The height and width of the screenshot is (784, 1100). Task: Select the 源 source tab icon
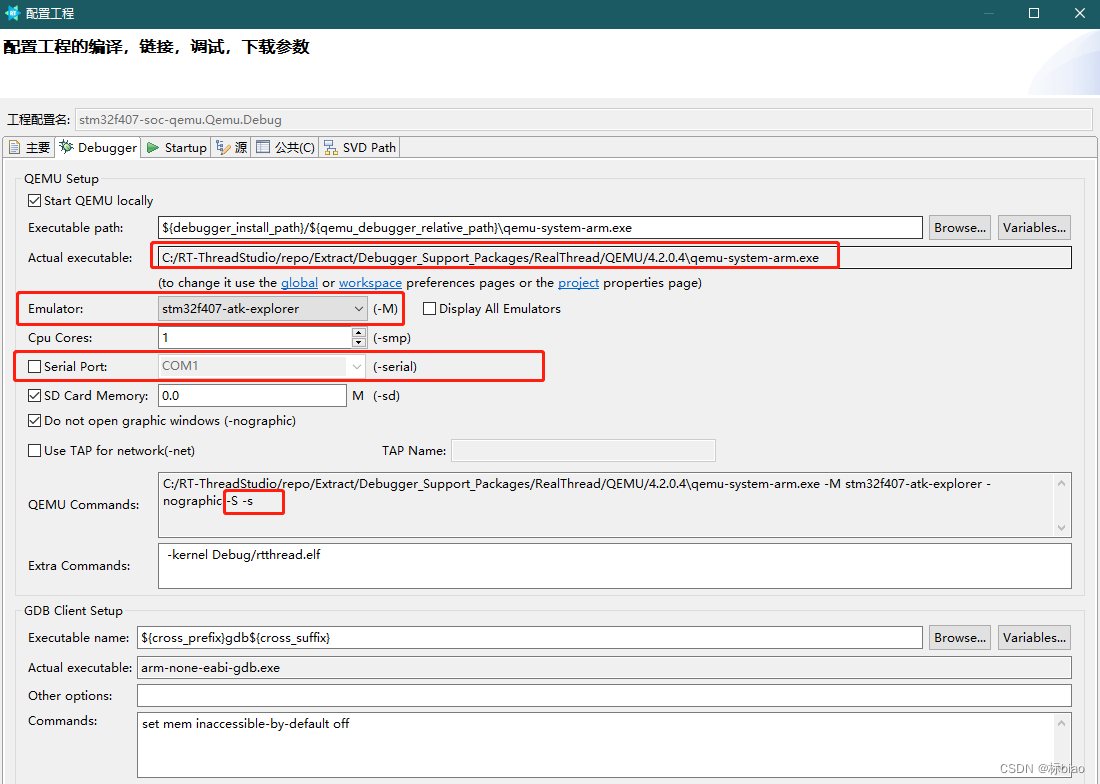(224, 147)
